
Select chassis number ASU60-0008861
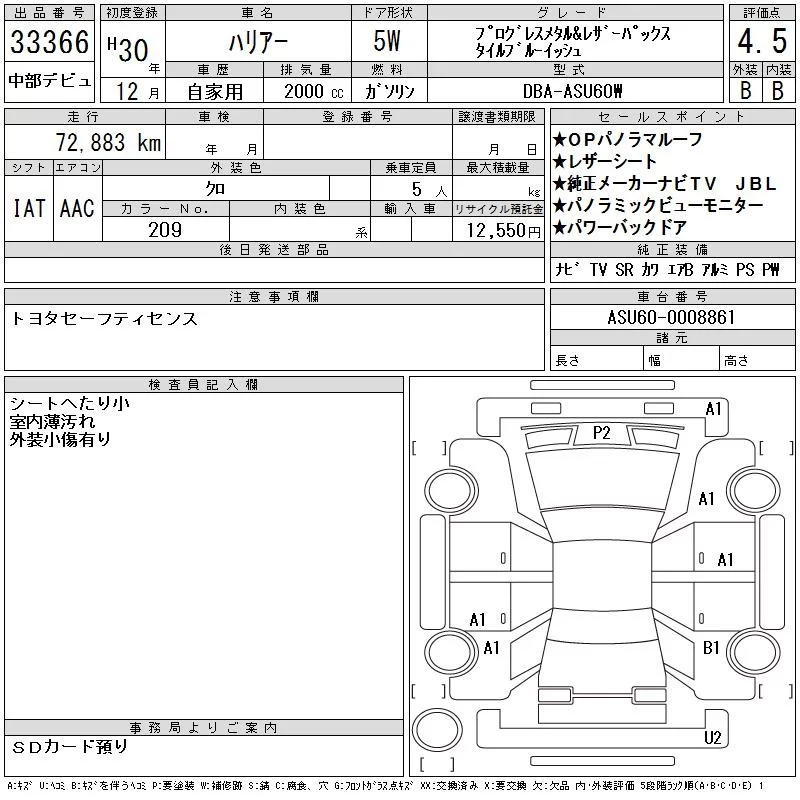tap(671, 318)
